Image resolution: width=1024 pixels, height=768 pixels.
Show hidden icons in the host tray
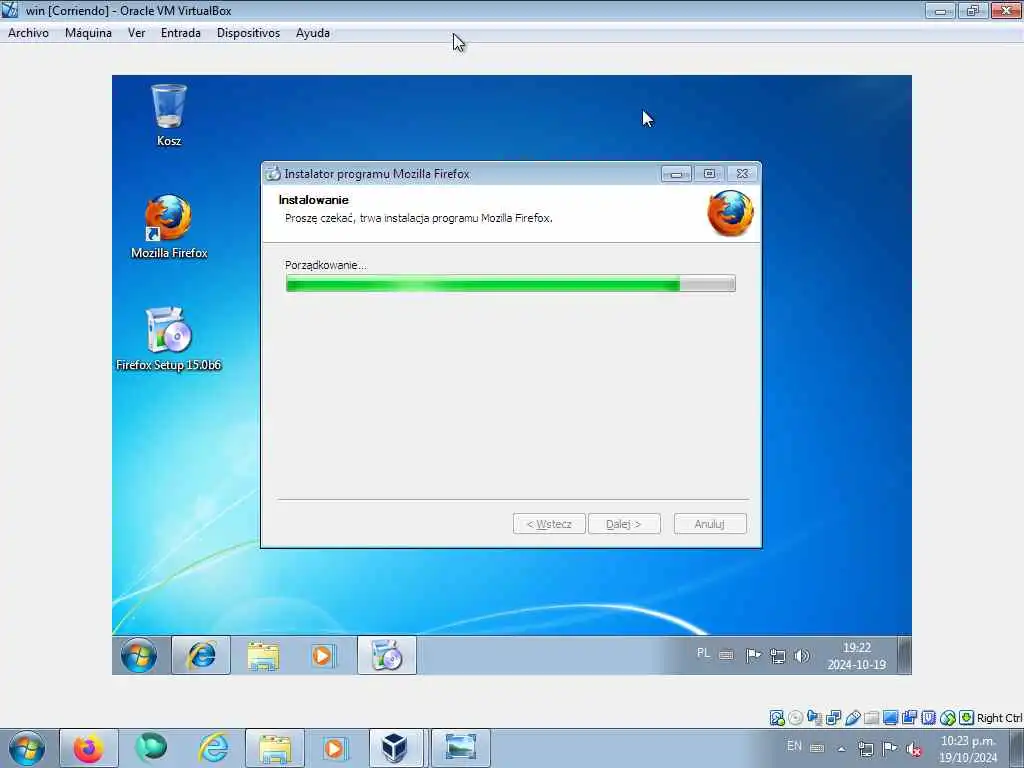point(842,749)
